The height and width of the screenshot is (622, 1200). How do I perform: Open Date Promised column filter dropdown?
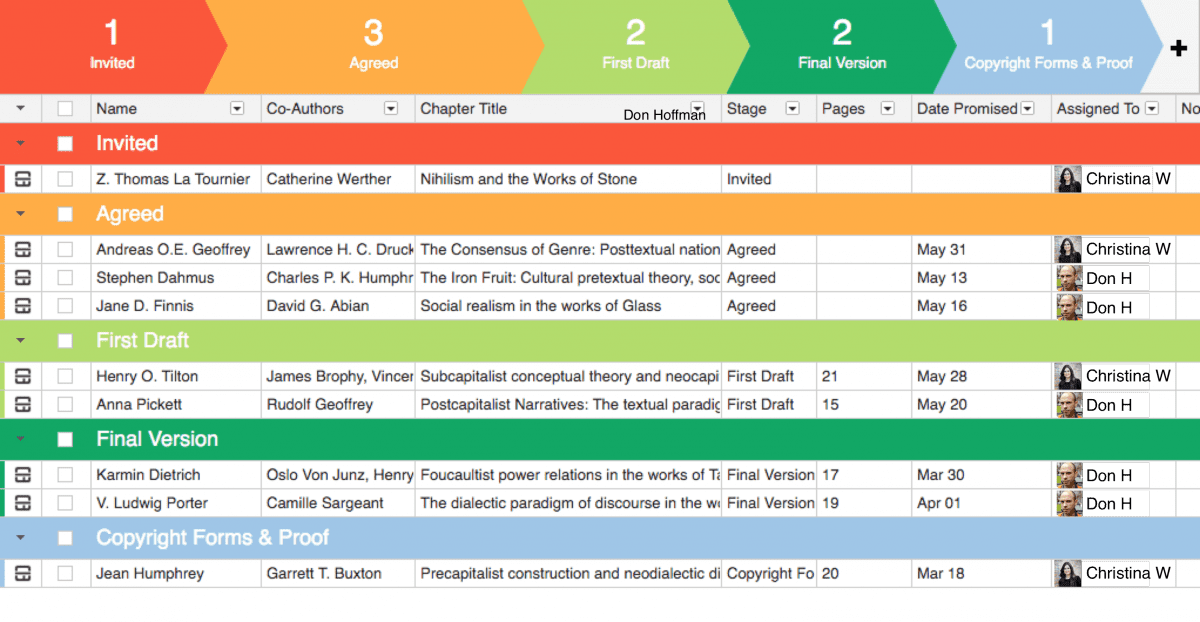[x=1027, y=109]
